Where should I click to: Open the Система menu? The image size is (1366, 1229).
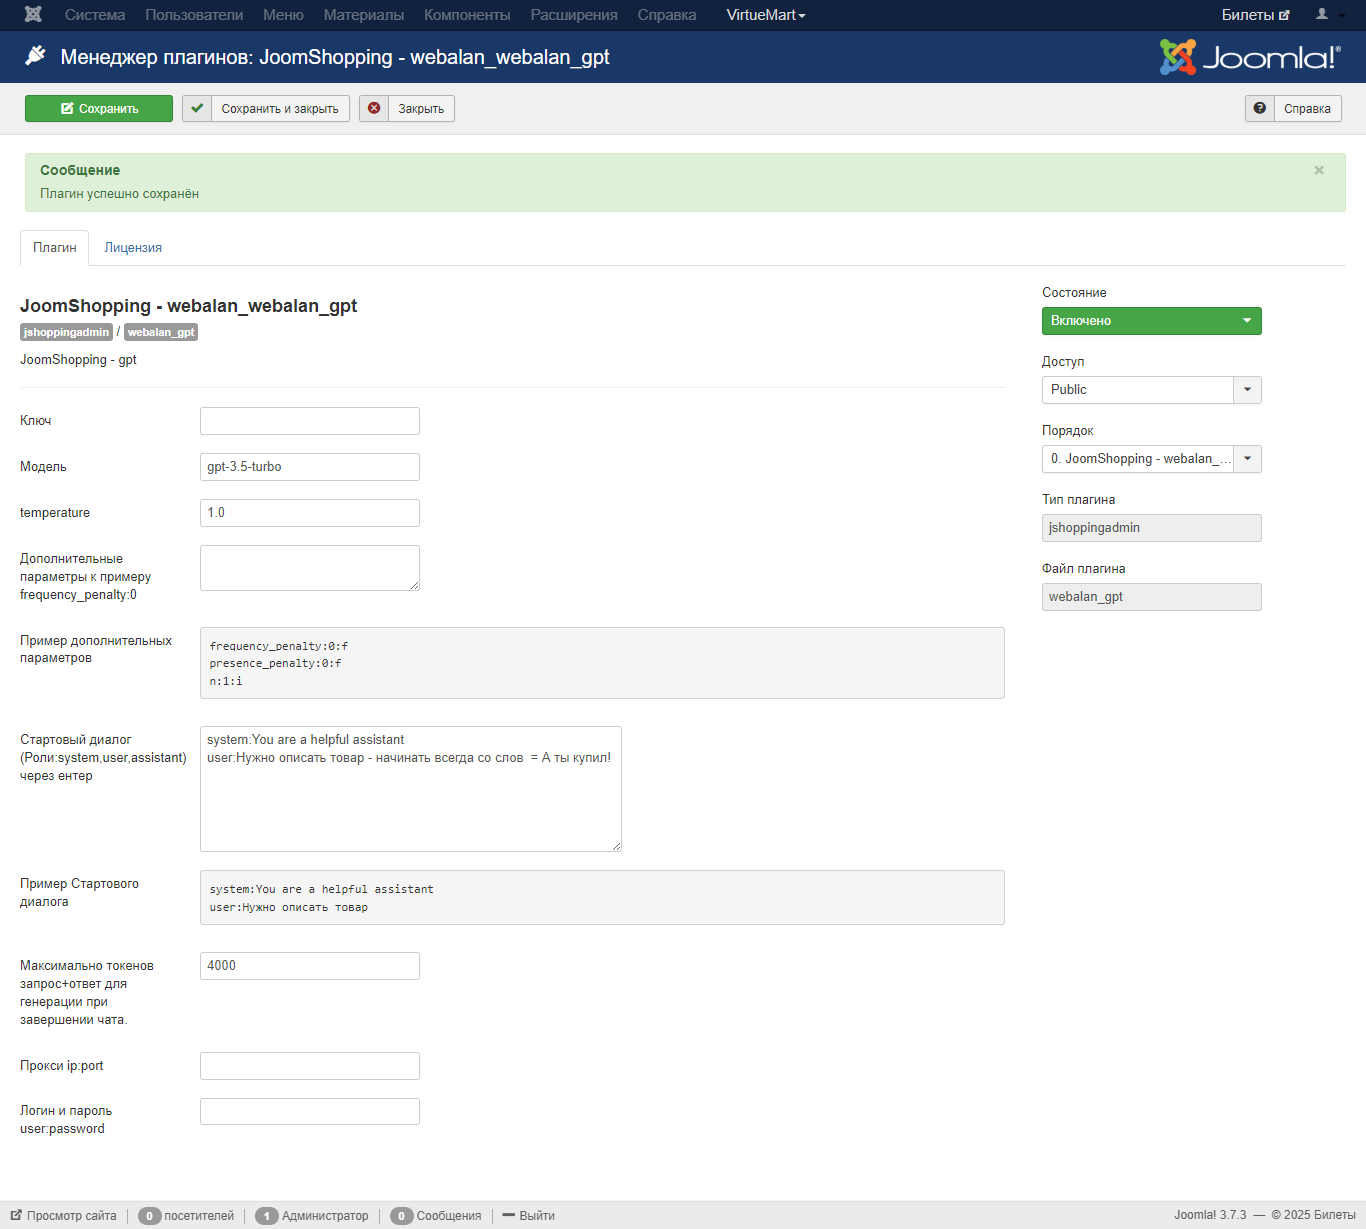click(x=95, y=15)
